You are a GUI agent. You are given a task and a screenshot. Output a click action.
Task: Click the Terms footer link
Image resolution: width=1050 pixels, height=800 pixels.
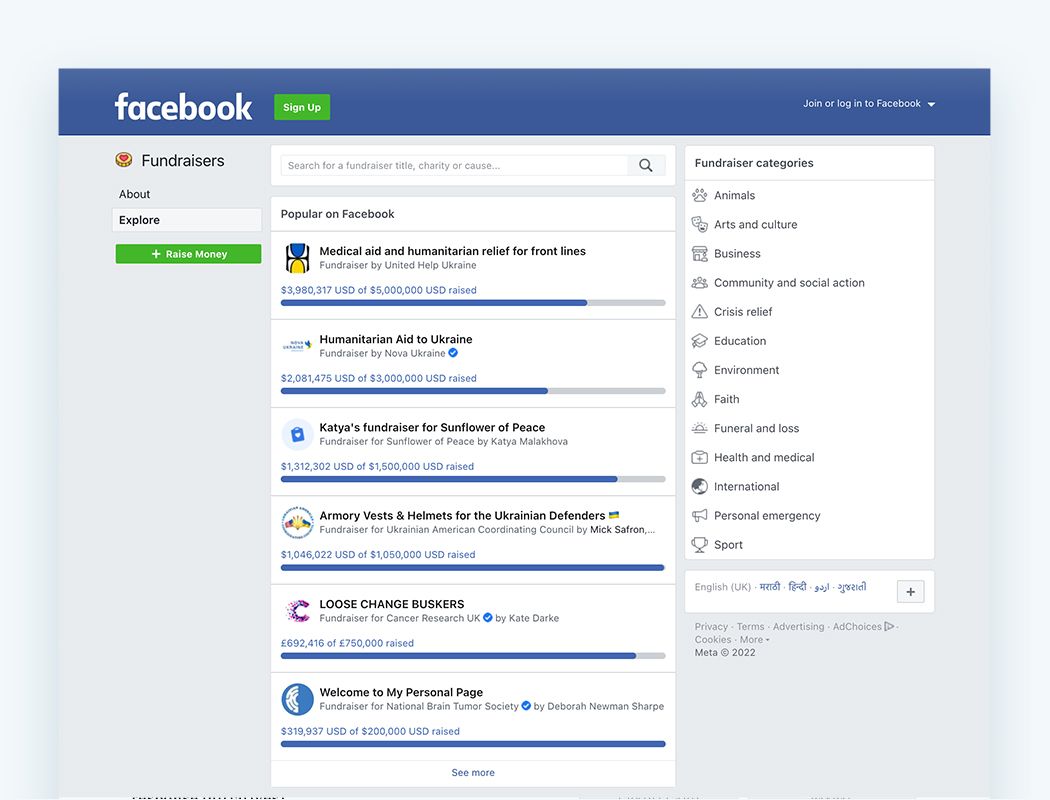pyautogui.click(x=751, y=627)
